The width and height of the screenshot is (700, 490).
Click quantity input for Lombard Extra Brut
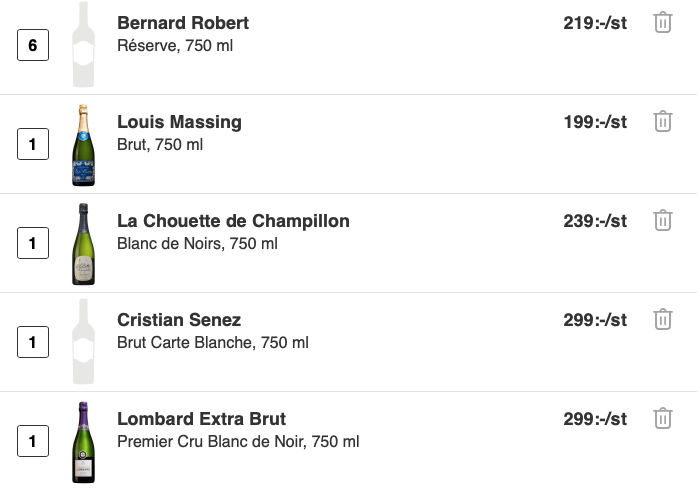point(33,441)
